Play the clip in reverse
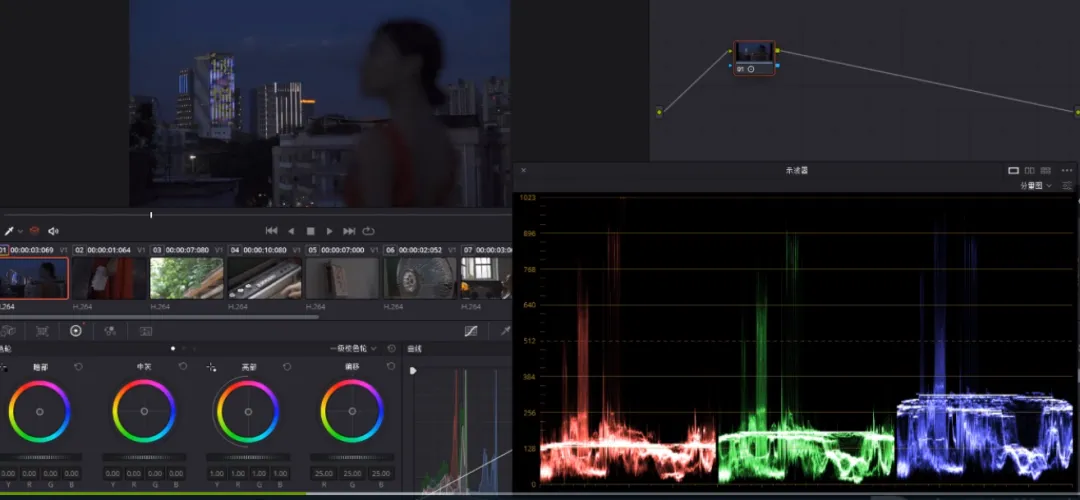This screenshot has width=1080, height=500. click(291, 231)
